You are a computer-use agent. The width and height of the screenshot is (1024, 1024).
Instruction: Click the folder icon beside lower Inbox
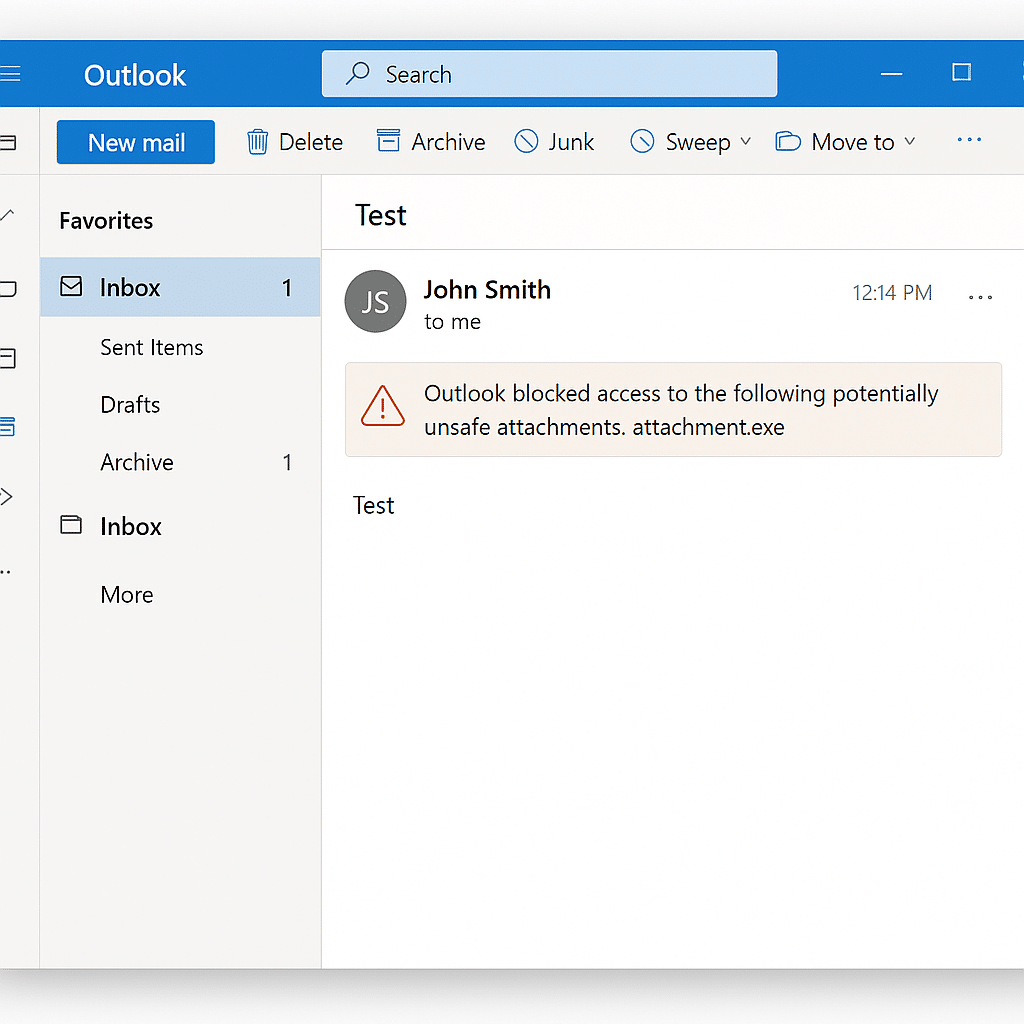pos(71,524)
